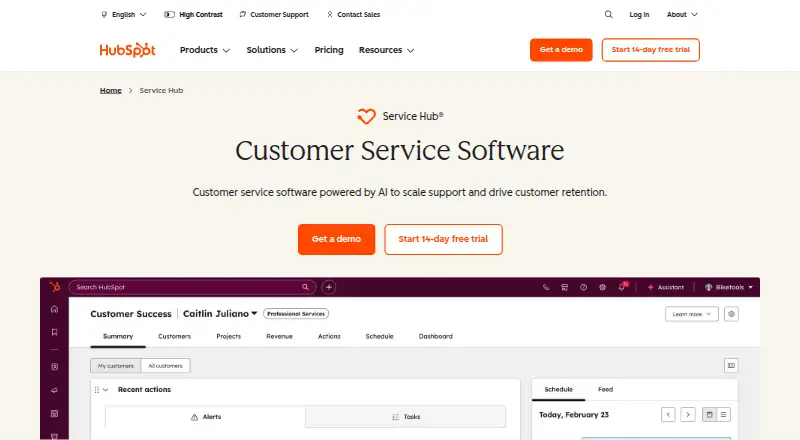Viewport: 800px width, 440px height.
Task: Click the HubSpot sprocket icon in the app preview
Action: (55, 287)
